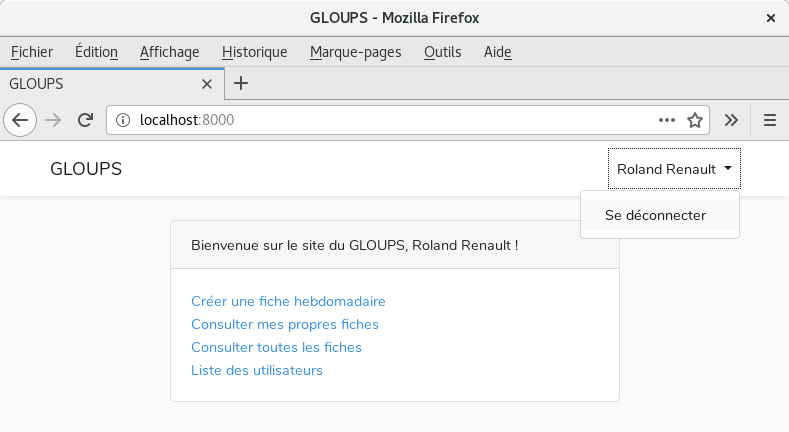Click the browser back arrow button
This screenshot has width=789, height=432.
tap(20, 120)
